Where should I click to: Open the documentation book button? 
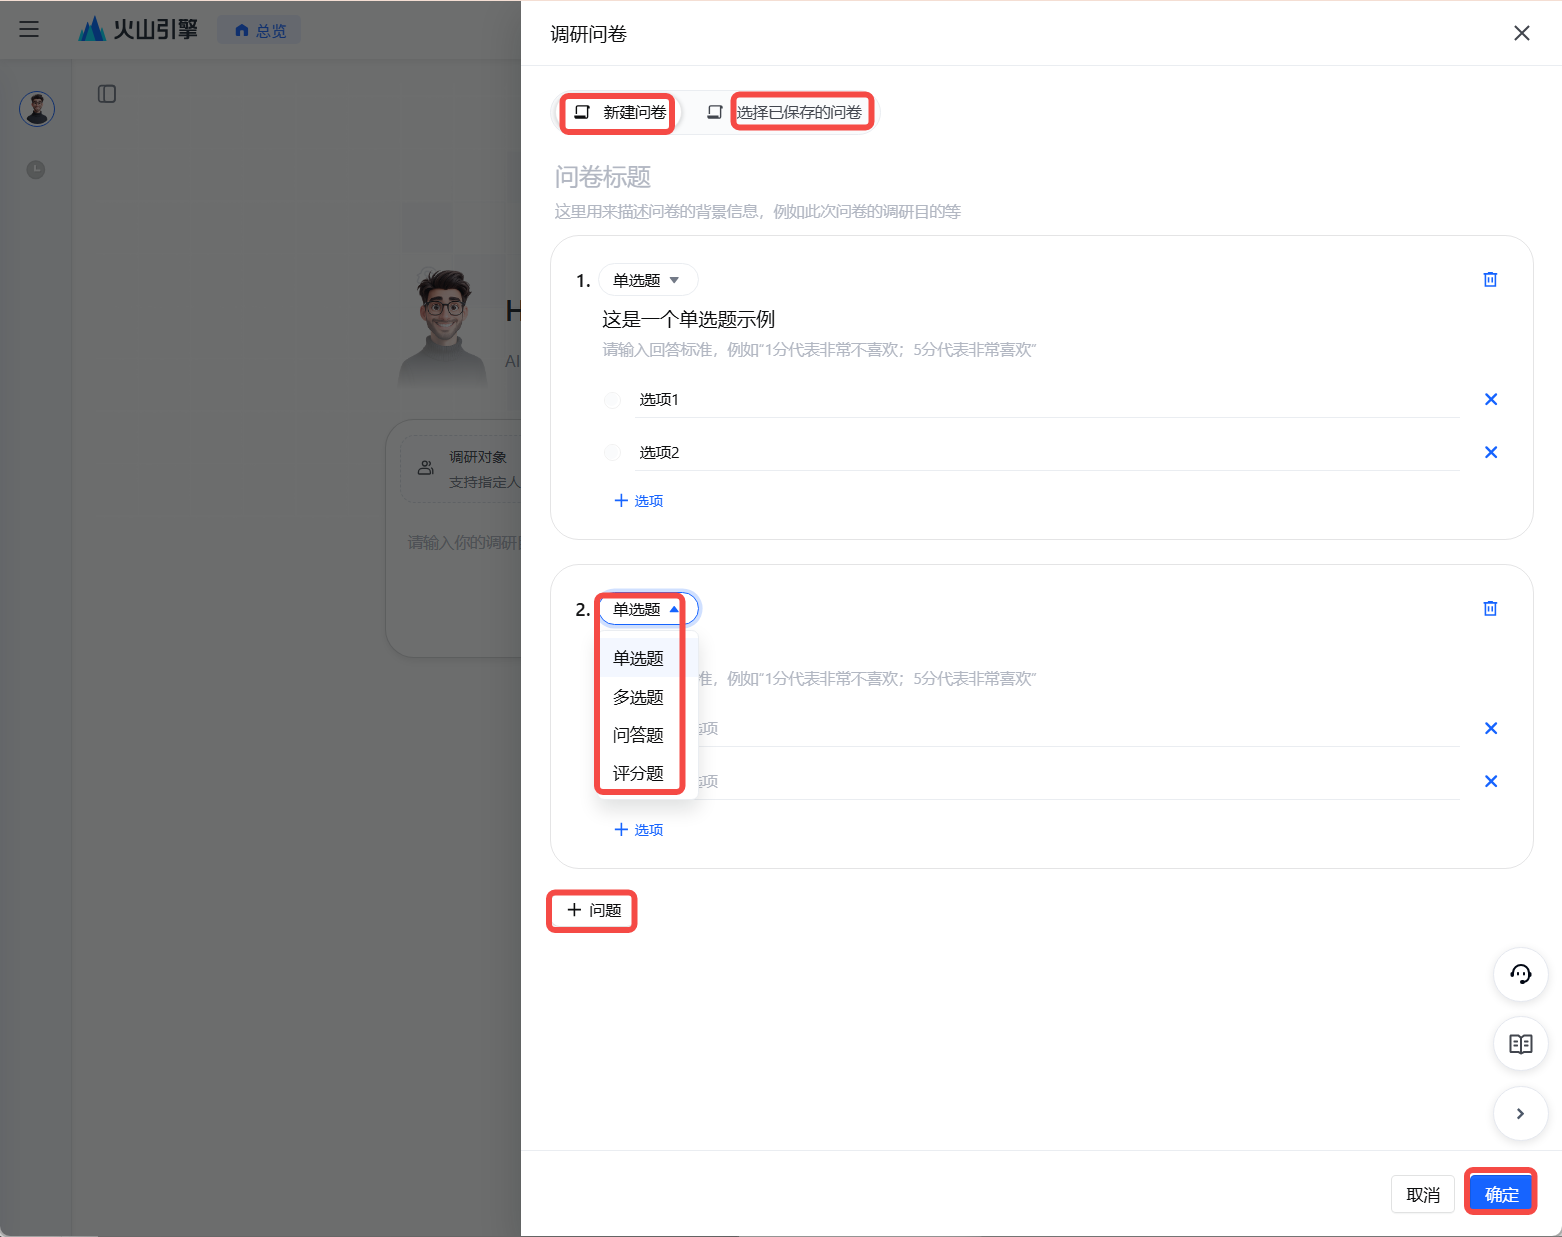point(1520,1044)
